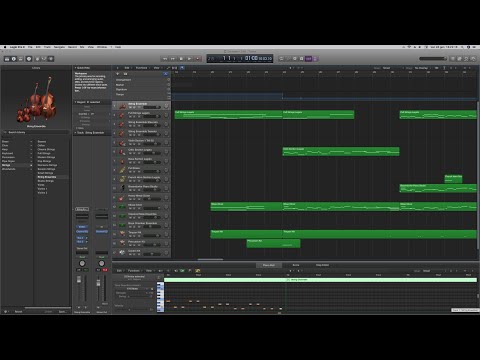Screen dimensions: 480x360
Task: Toggle the purple Metronome button
Action: tap(315, 59)
